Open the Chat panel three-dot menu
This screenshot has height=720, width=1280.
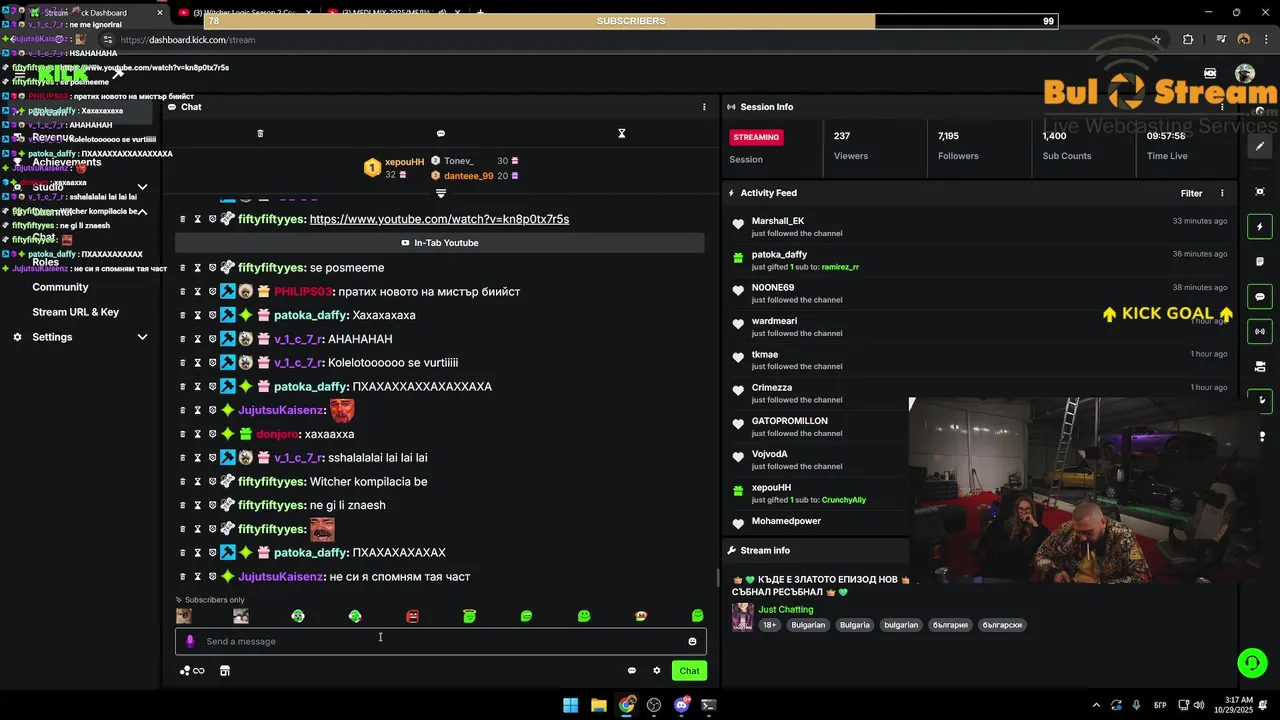(704, 107)
